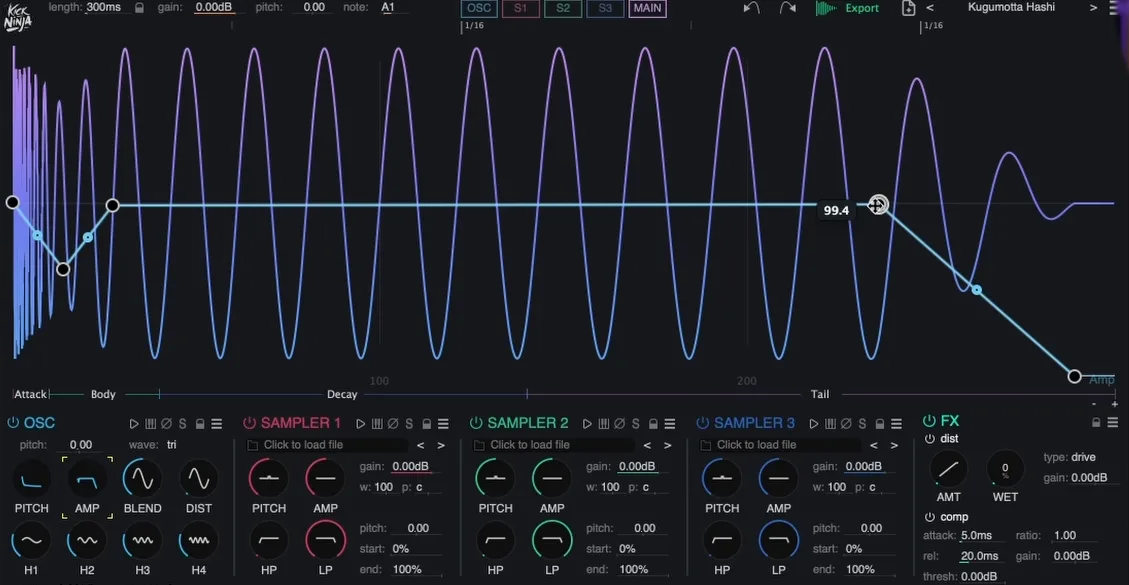
Task: Open the Sampler 1 hamburger menu
Action: (443, 424)
